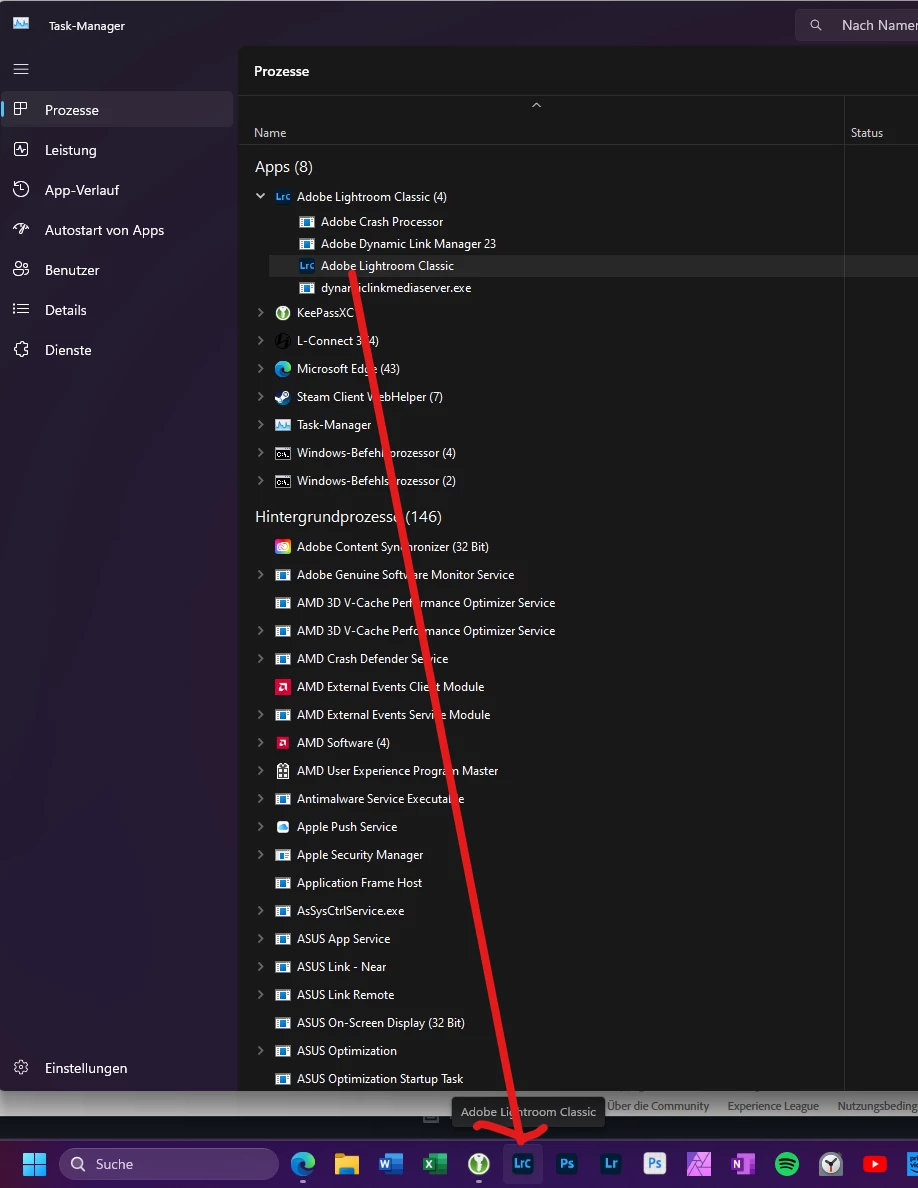Select Apple Security Manager row
The height and width of the screenshot is (1188, 918).
point(360,855)
